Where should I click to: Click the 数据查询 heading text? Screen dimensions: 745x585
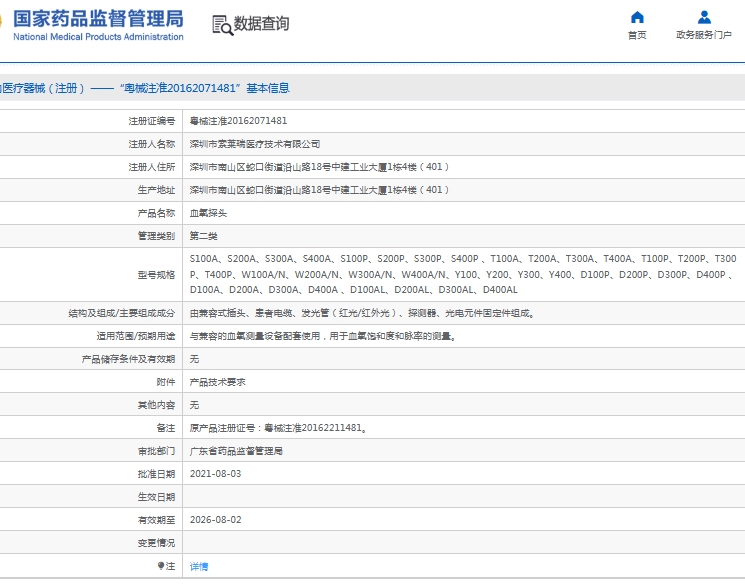pos(262,24)
